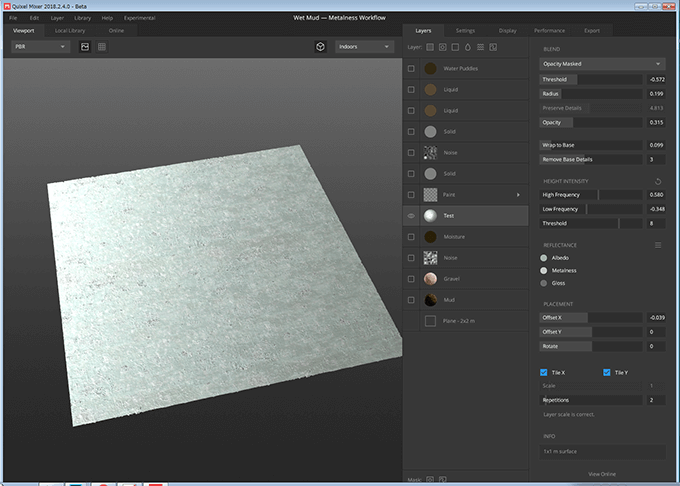This screenshot has width=680, height=486.
Task: Click the Gloss color swatch
Action: coord(544,283)
